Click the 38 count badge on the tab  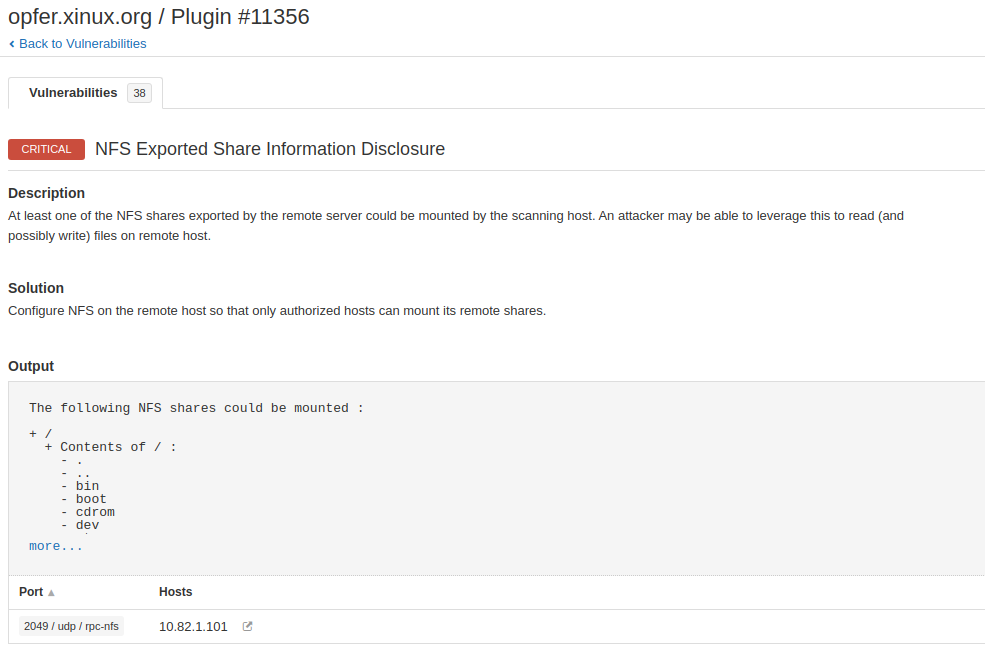[139, 93]
